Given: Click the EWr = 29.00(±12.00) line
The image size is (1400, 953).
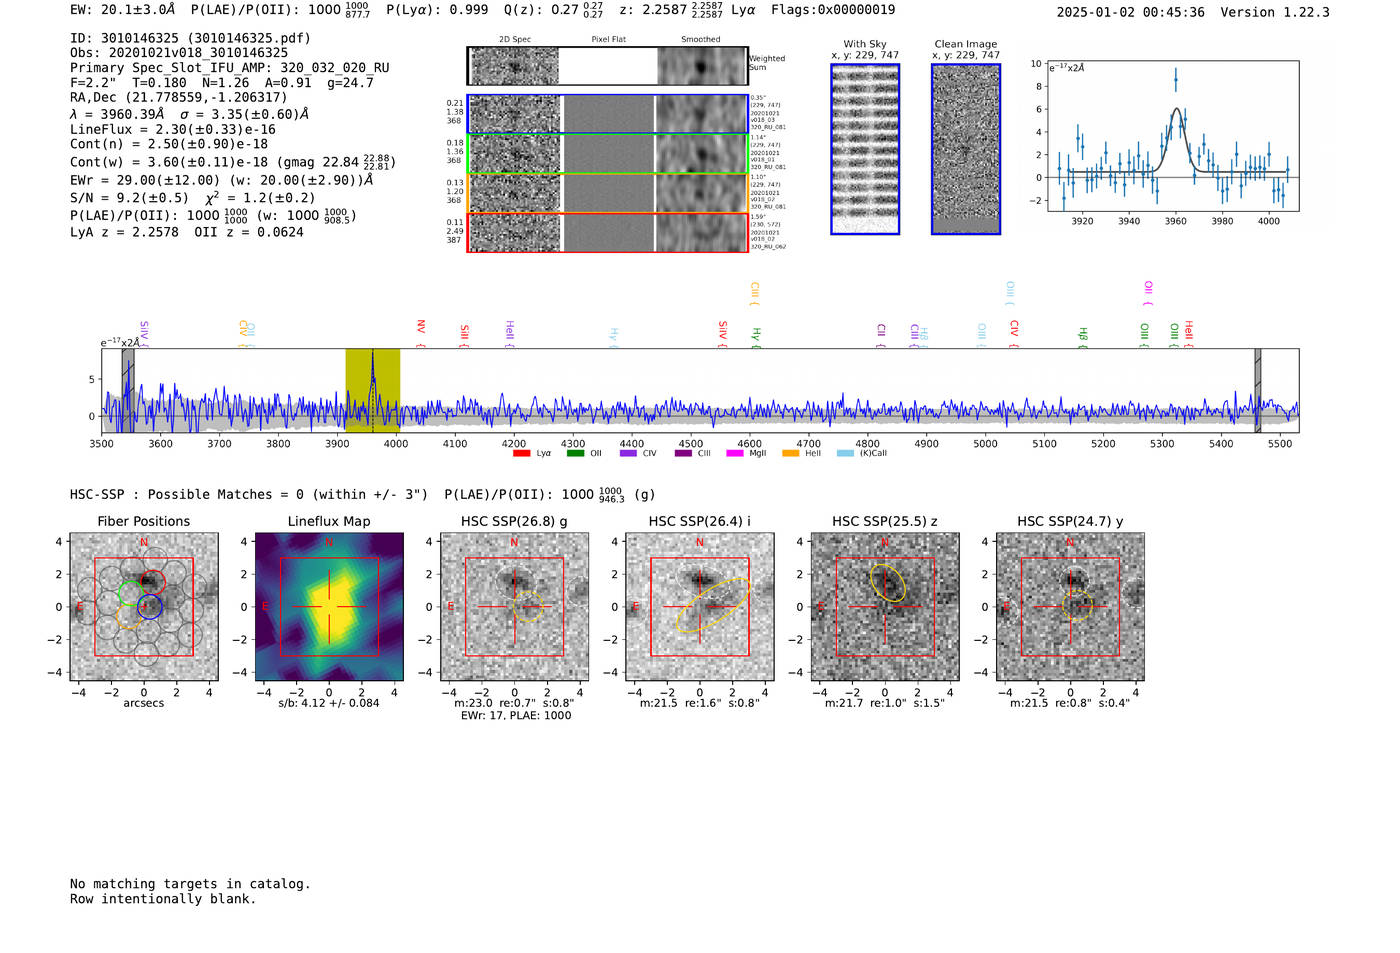Looking at the screenshot, I should click(222, 180).
